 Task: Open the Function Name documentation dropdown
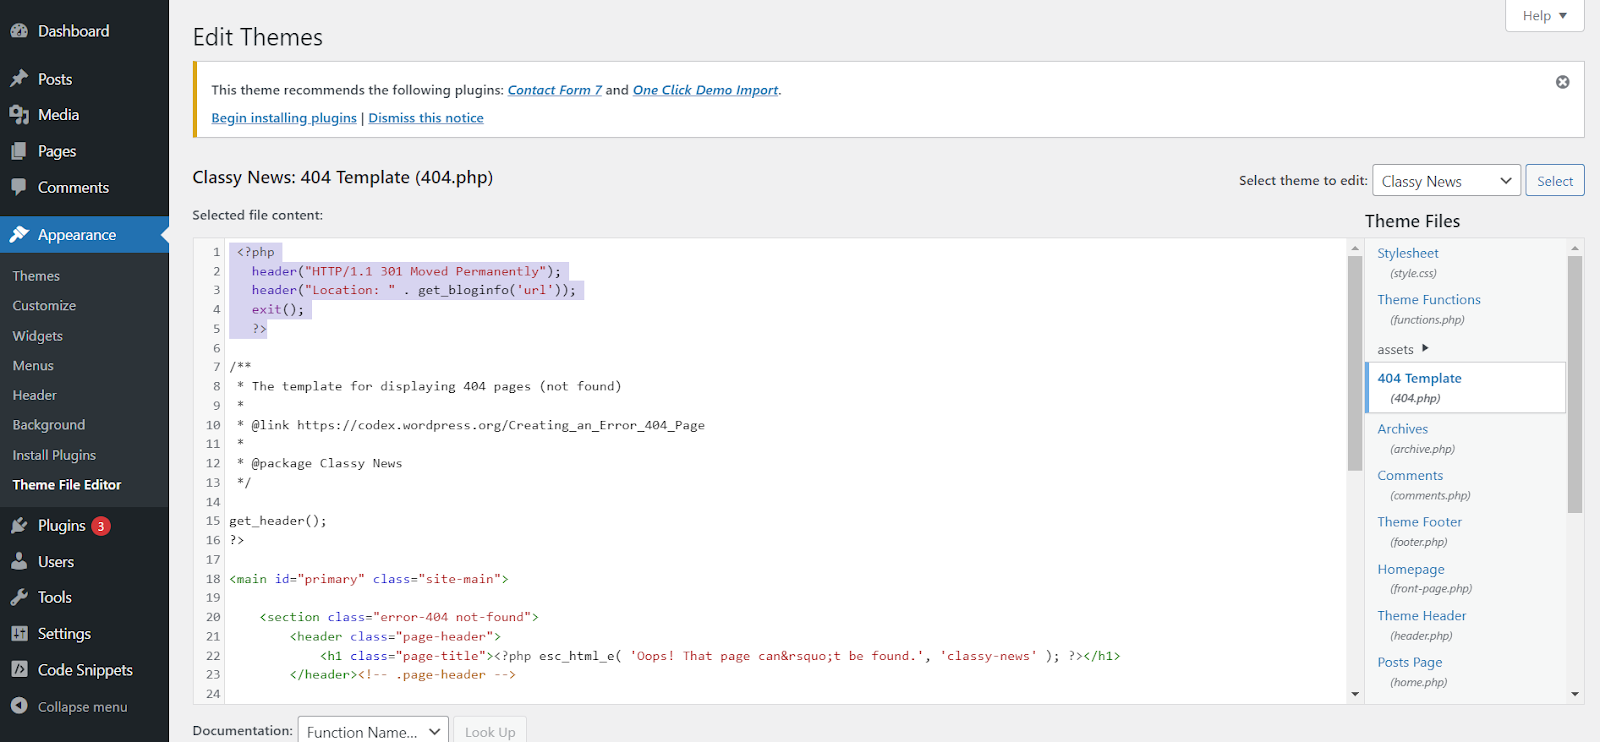point(373,731)
